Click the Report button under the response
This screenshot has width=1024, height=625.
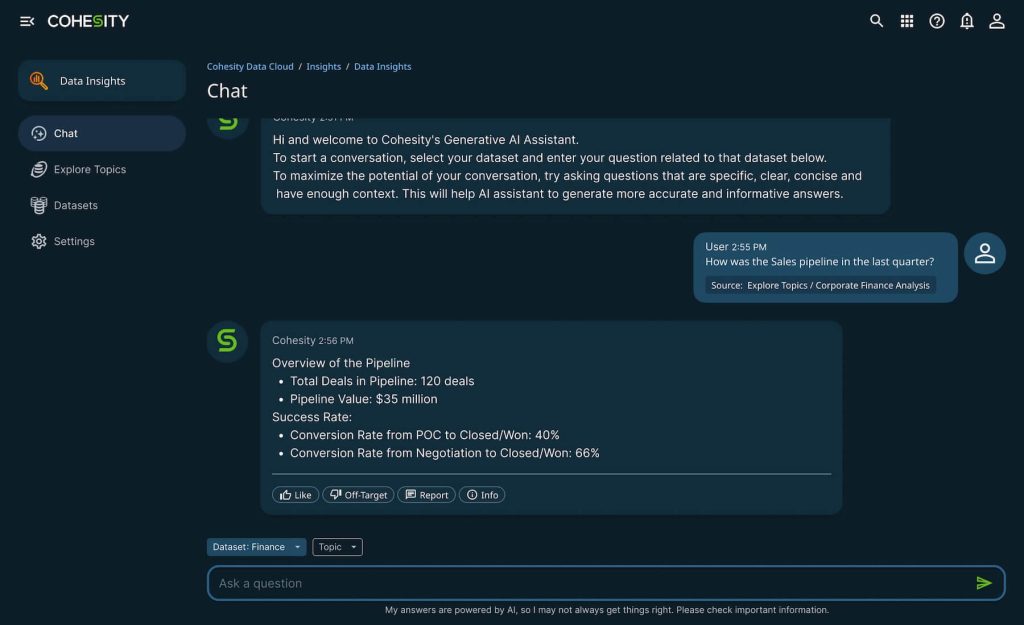(426, 495)
